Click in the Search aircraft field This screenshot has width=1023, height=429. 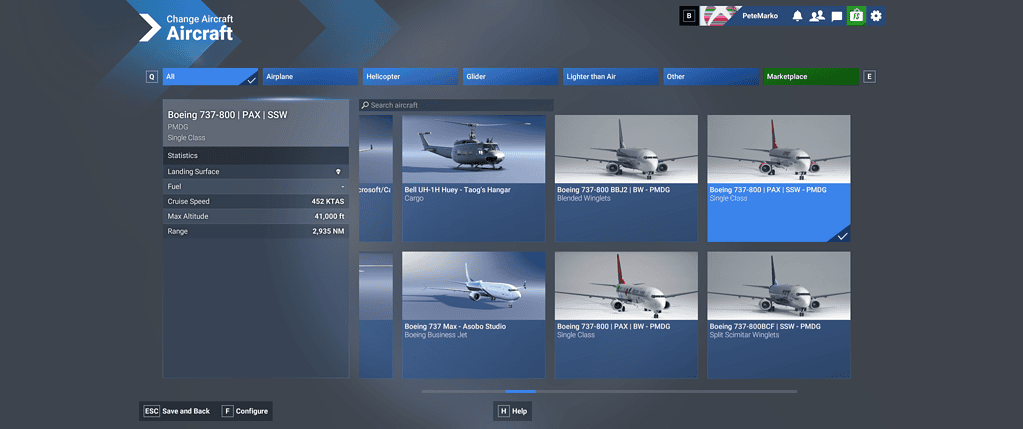[x=456, y=105]
